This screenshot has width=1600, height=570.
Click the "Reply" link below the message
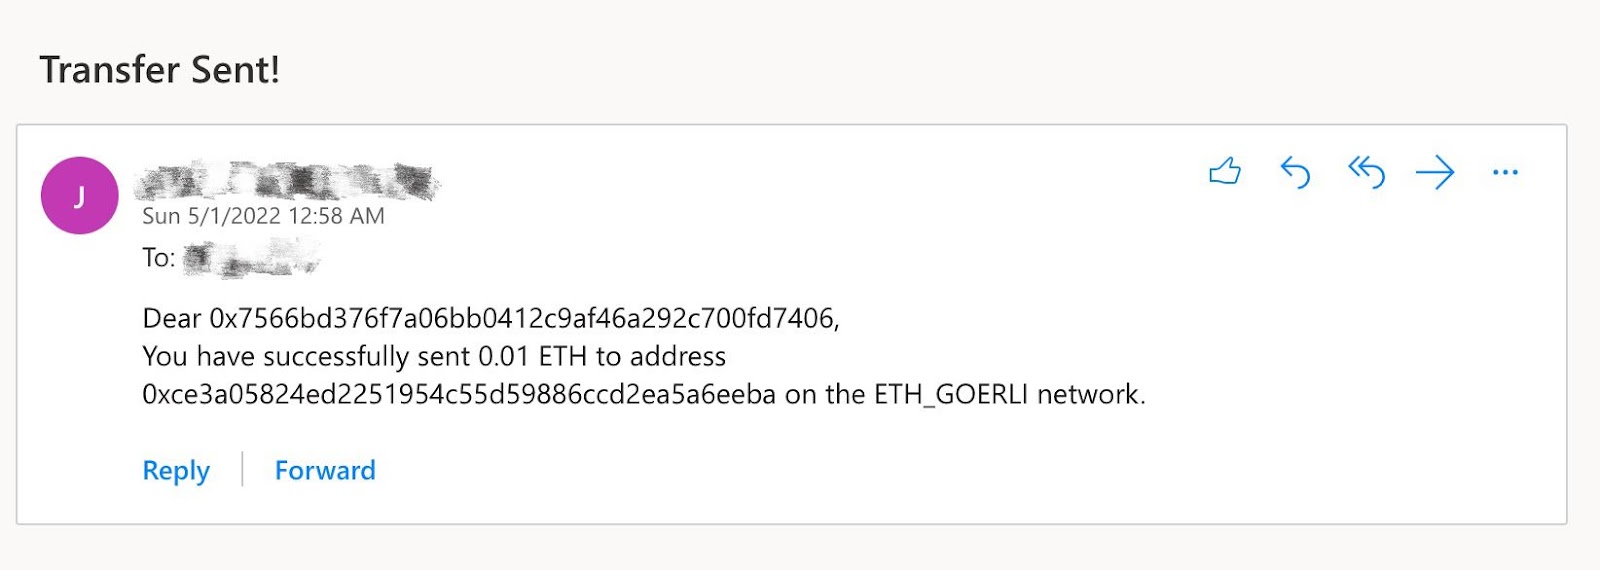(176, 471)
